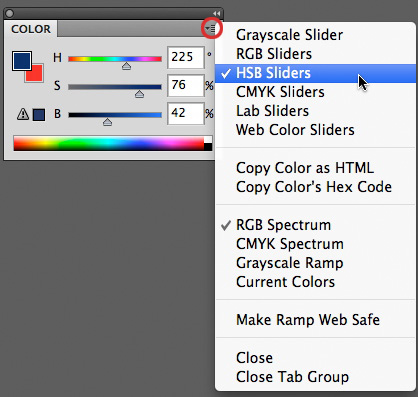Choose Copy Color's Hex Code

click(x=316, y=187)
